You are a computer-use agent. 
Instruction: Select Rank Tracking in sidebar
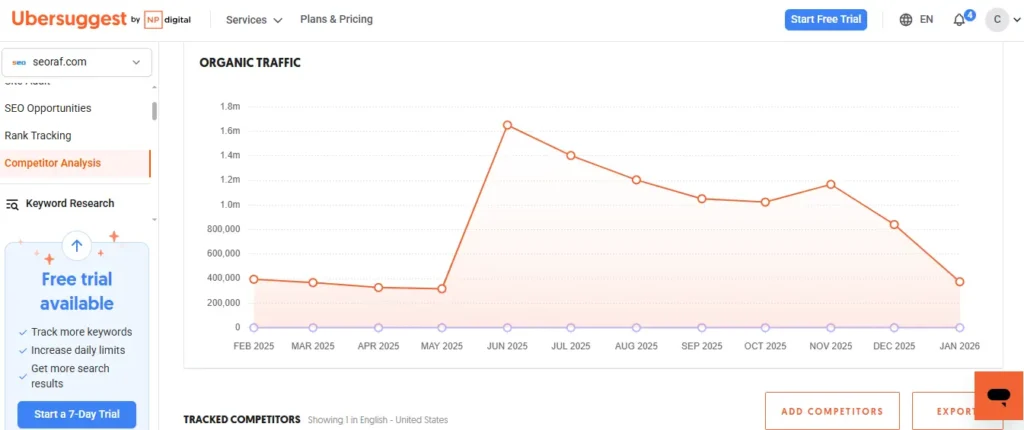(38, 136)
